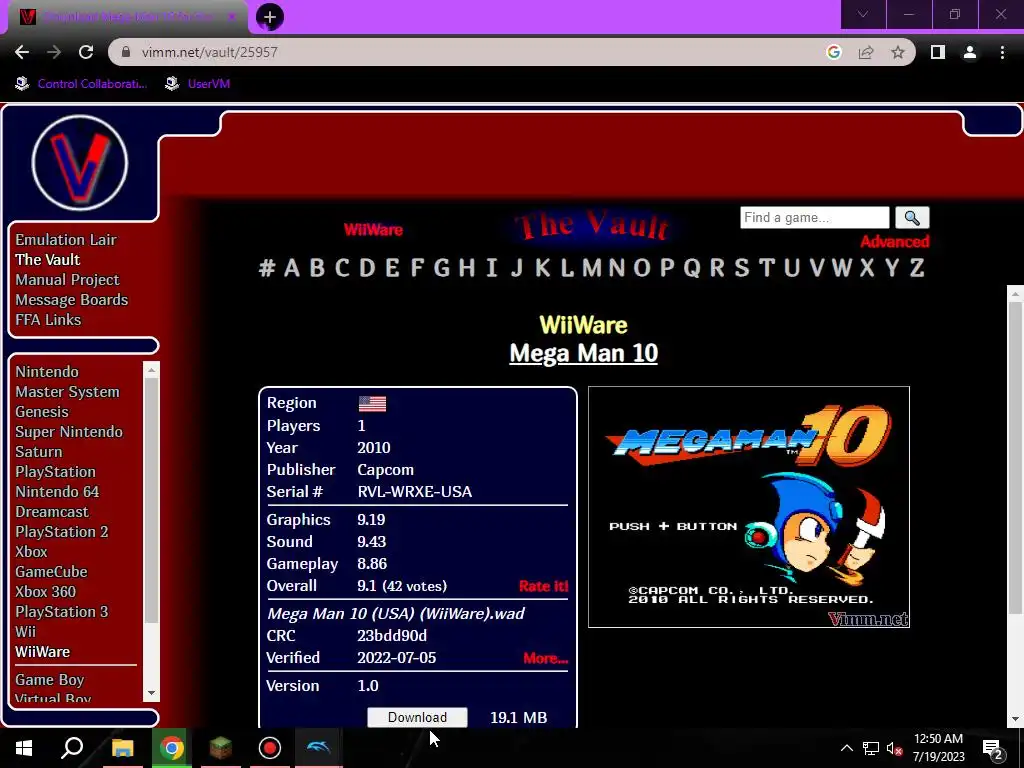
Task: Click the Rate it! link
Action: tap(543, 586)
